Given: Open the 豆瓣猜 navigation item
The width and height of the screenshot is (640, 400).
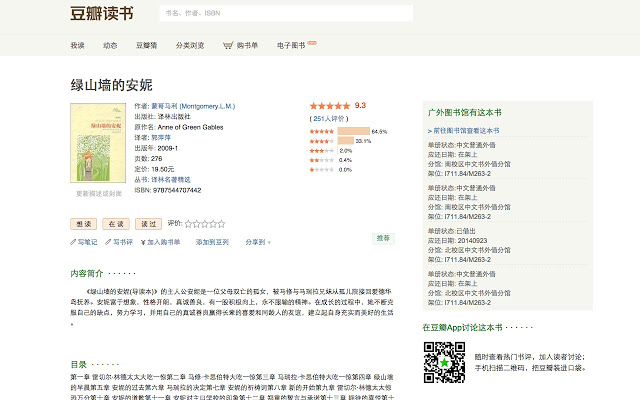Looking at the screenshot, I should pos(147,45).
